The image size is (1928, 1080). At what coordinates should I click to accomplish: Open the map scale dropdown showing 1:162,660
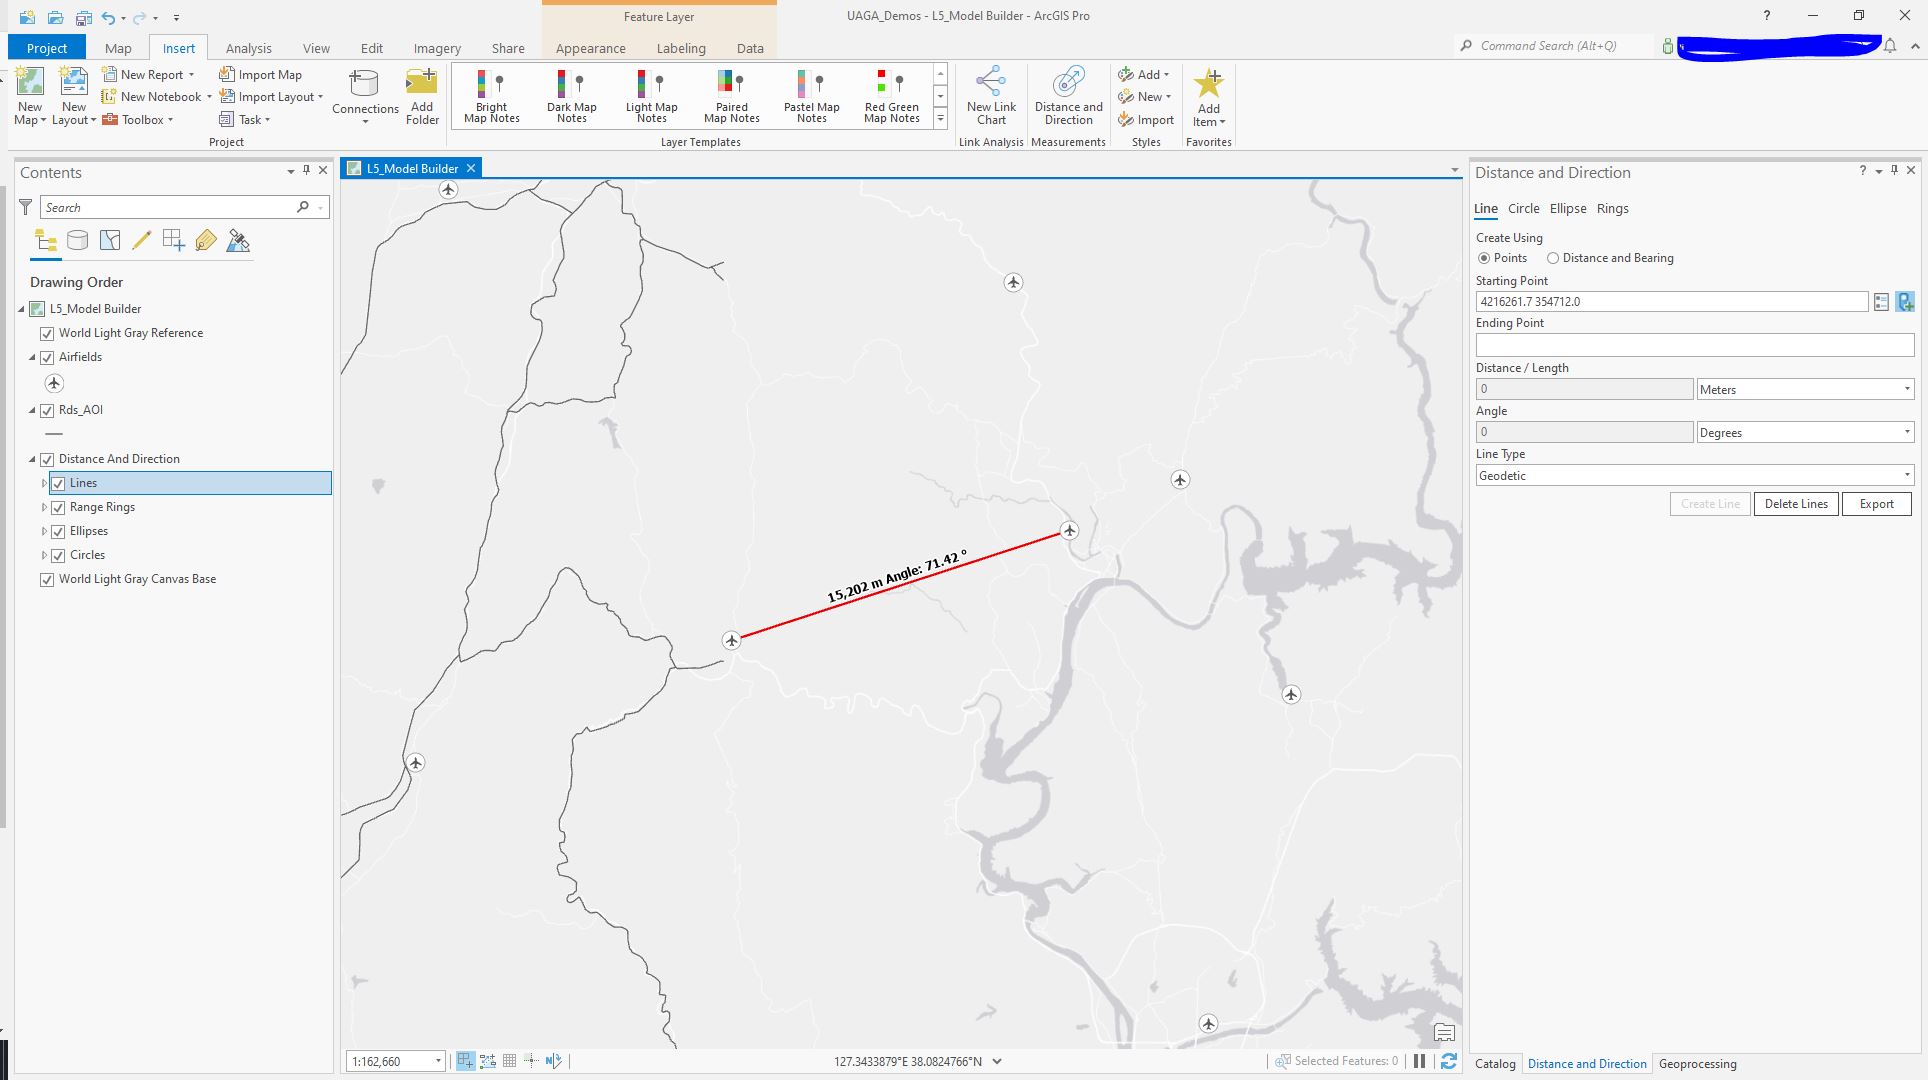click(437, 1061)
